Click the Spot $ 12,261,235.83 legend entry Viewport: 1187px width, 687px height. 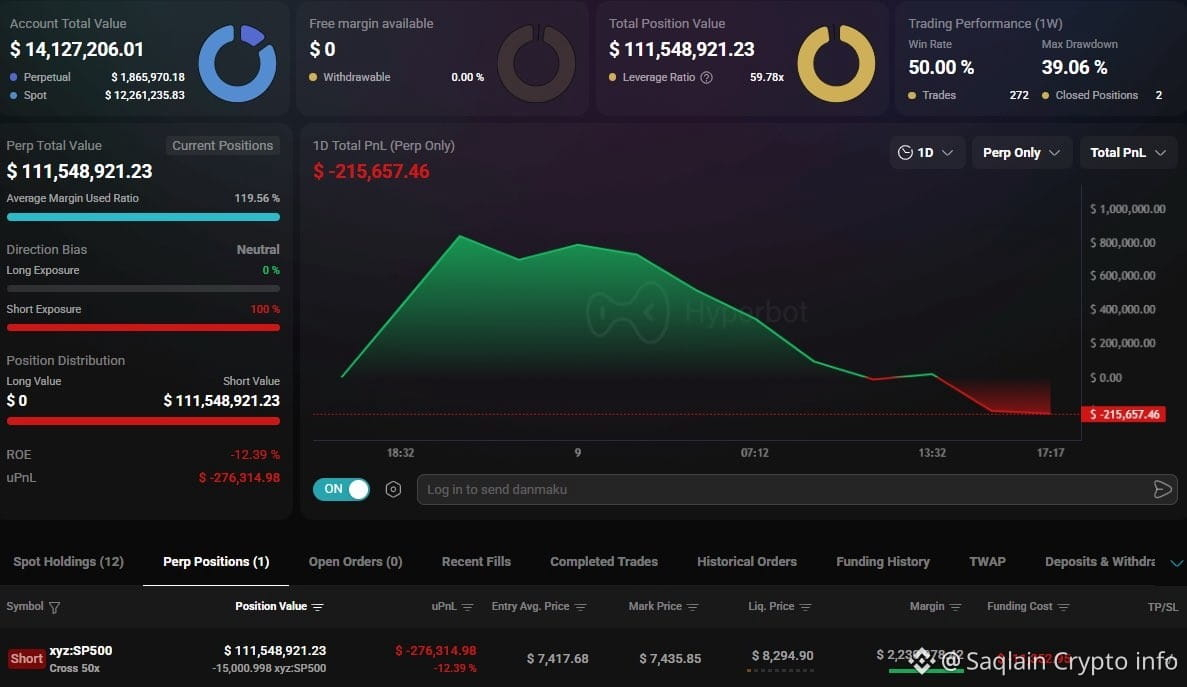97,95
